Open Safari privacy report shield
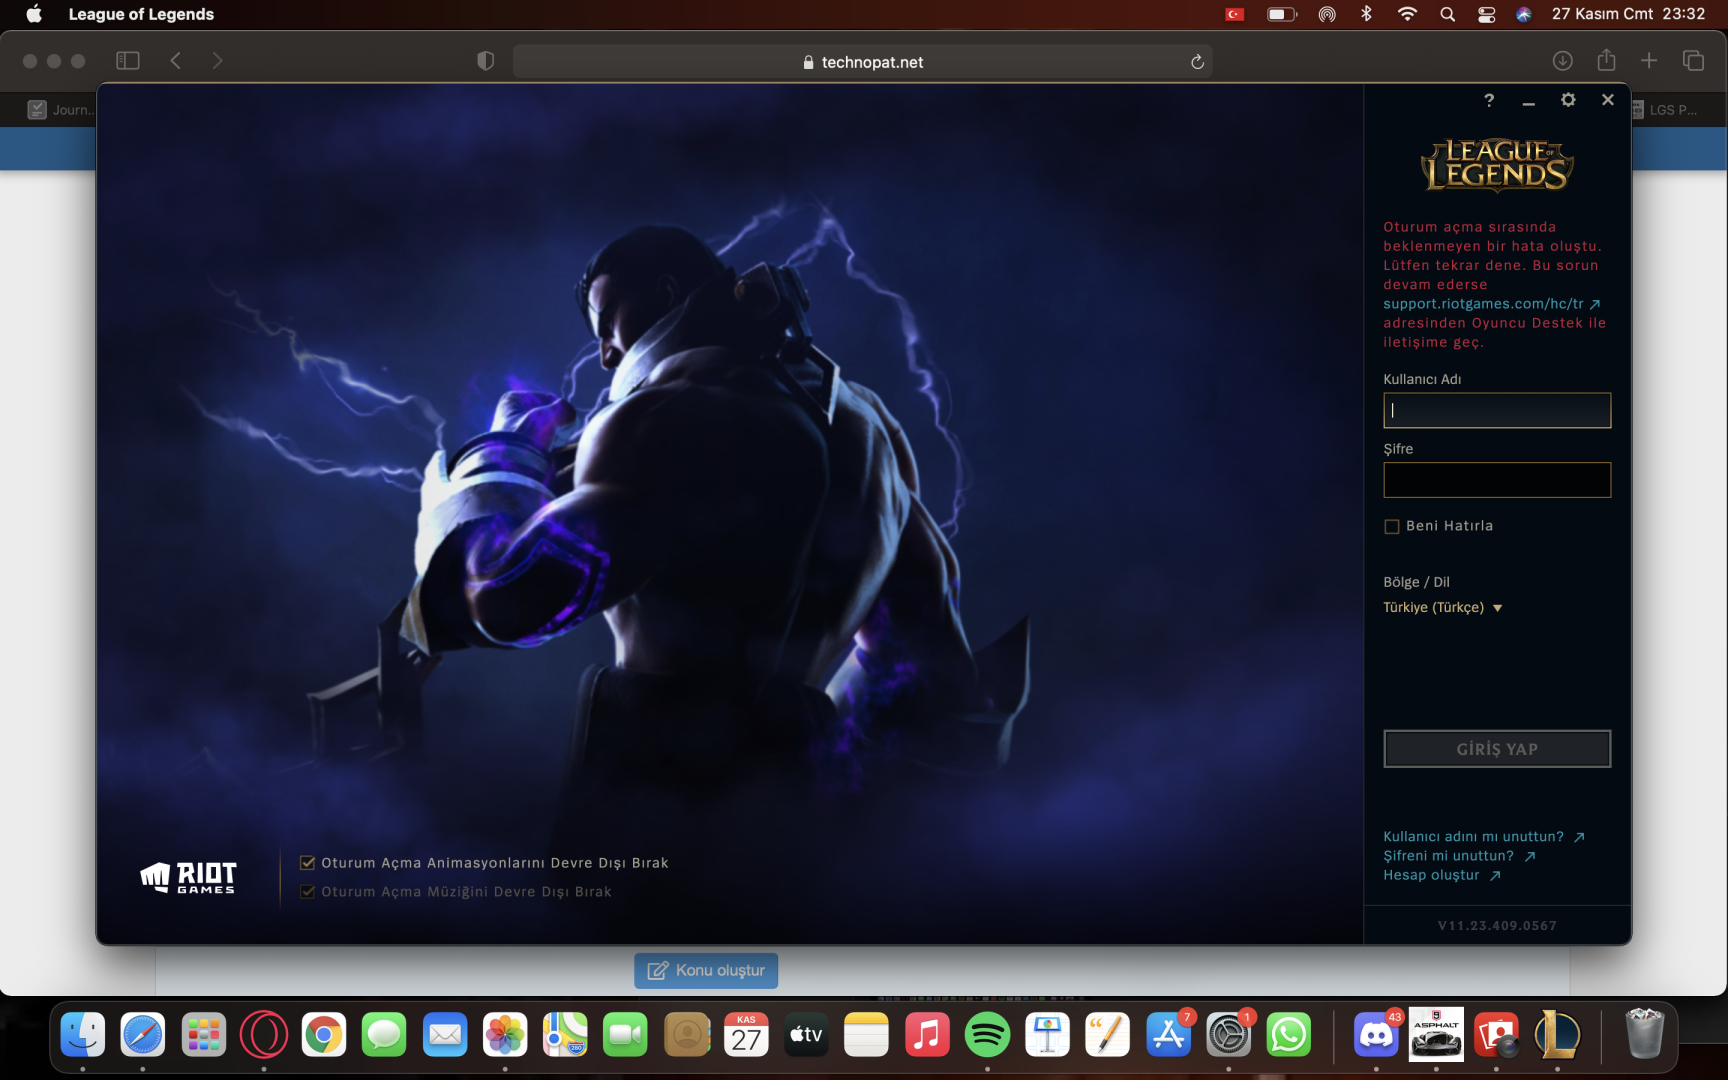1728x1080 pixels. tap(486, 61)
